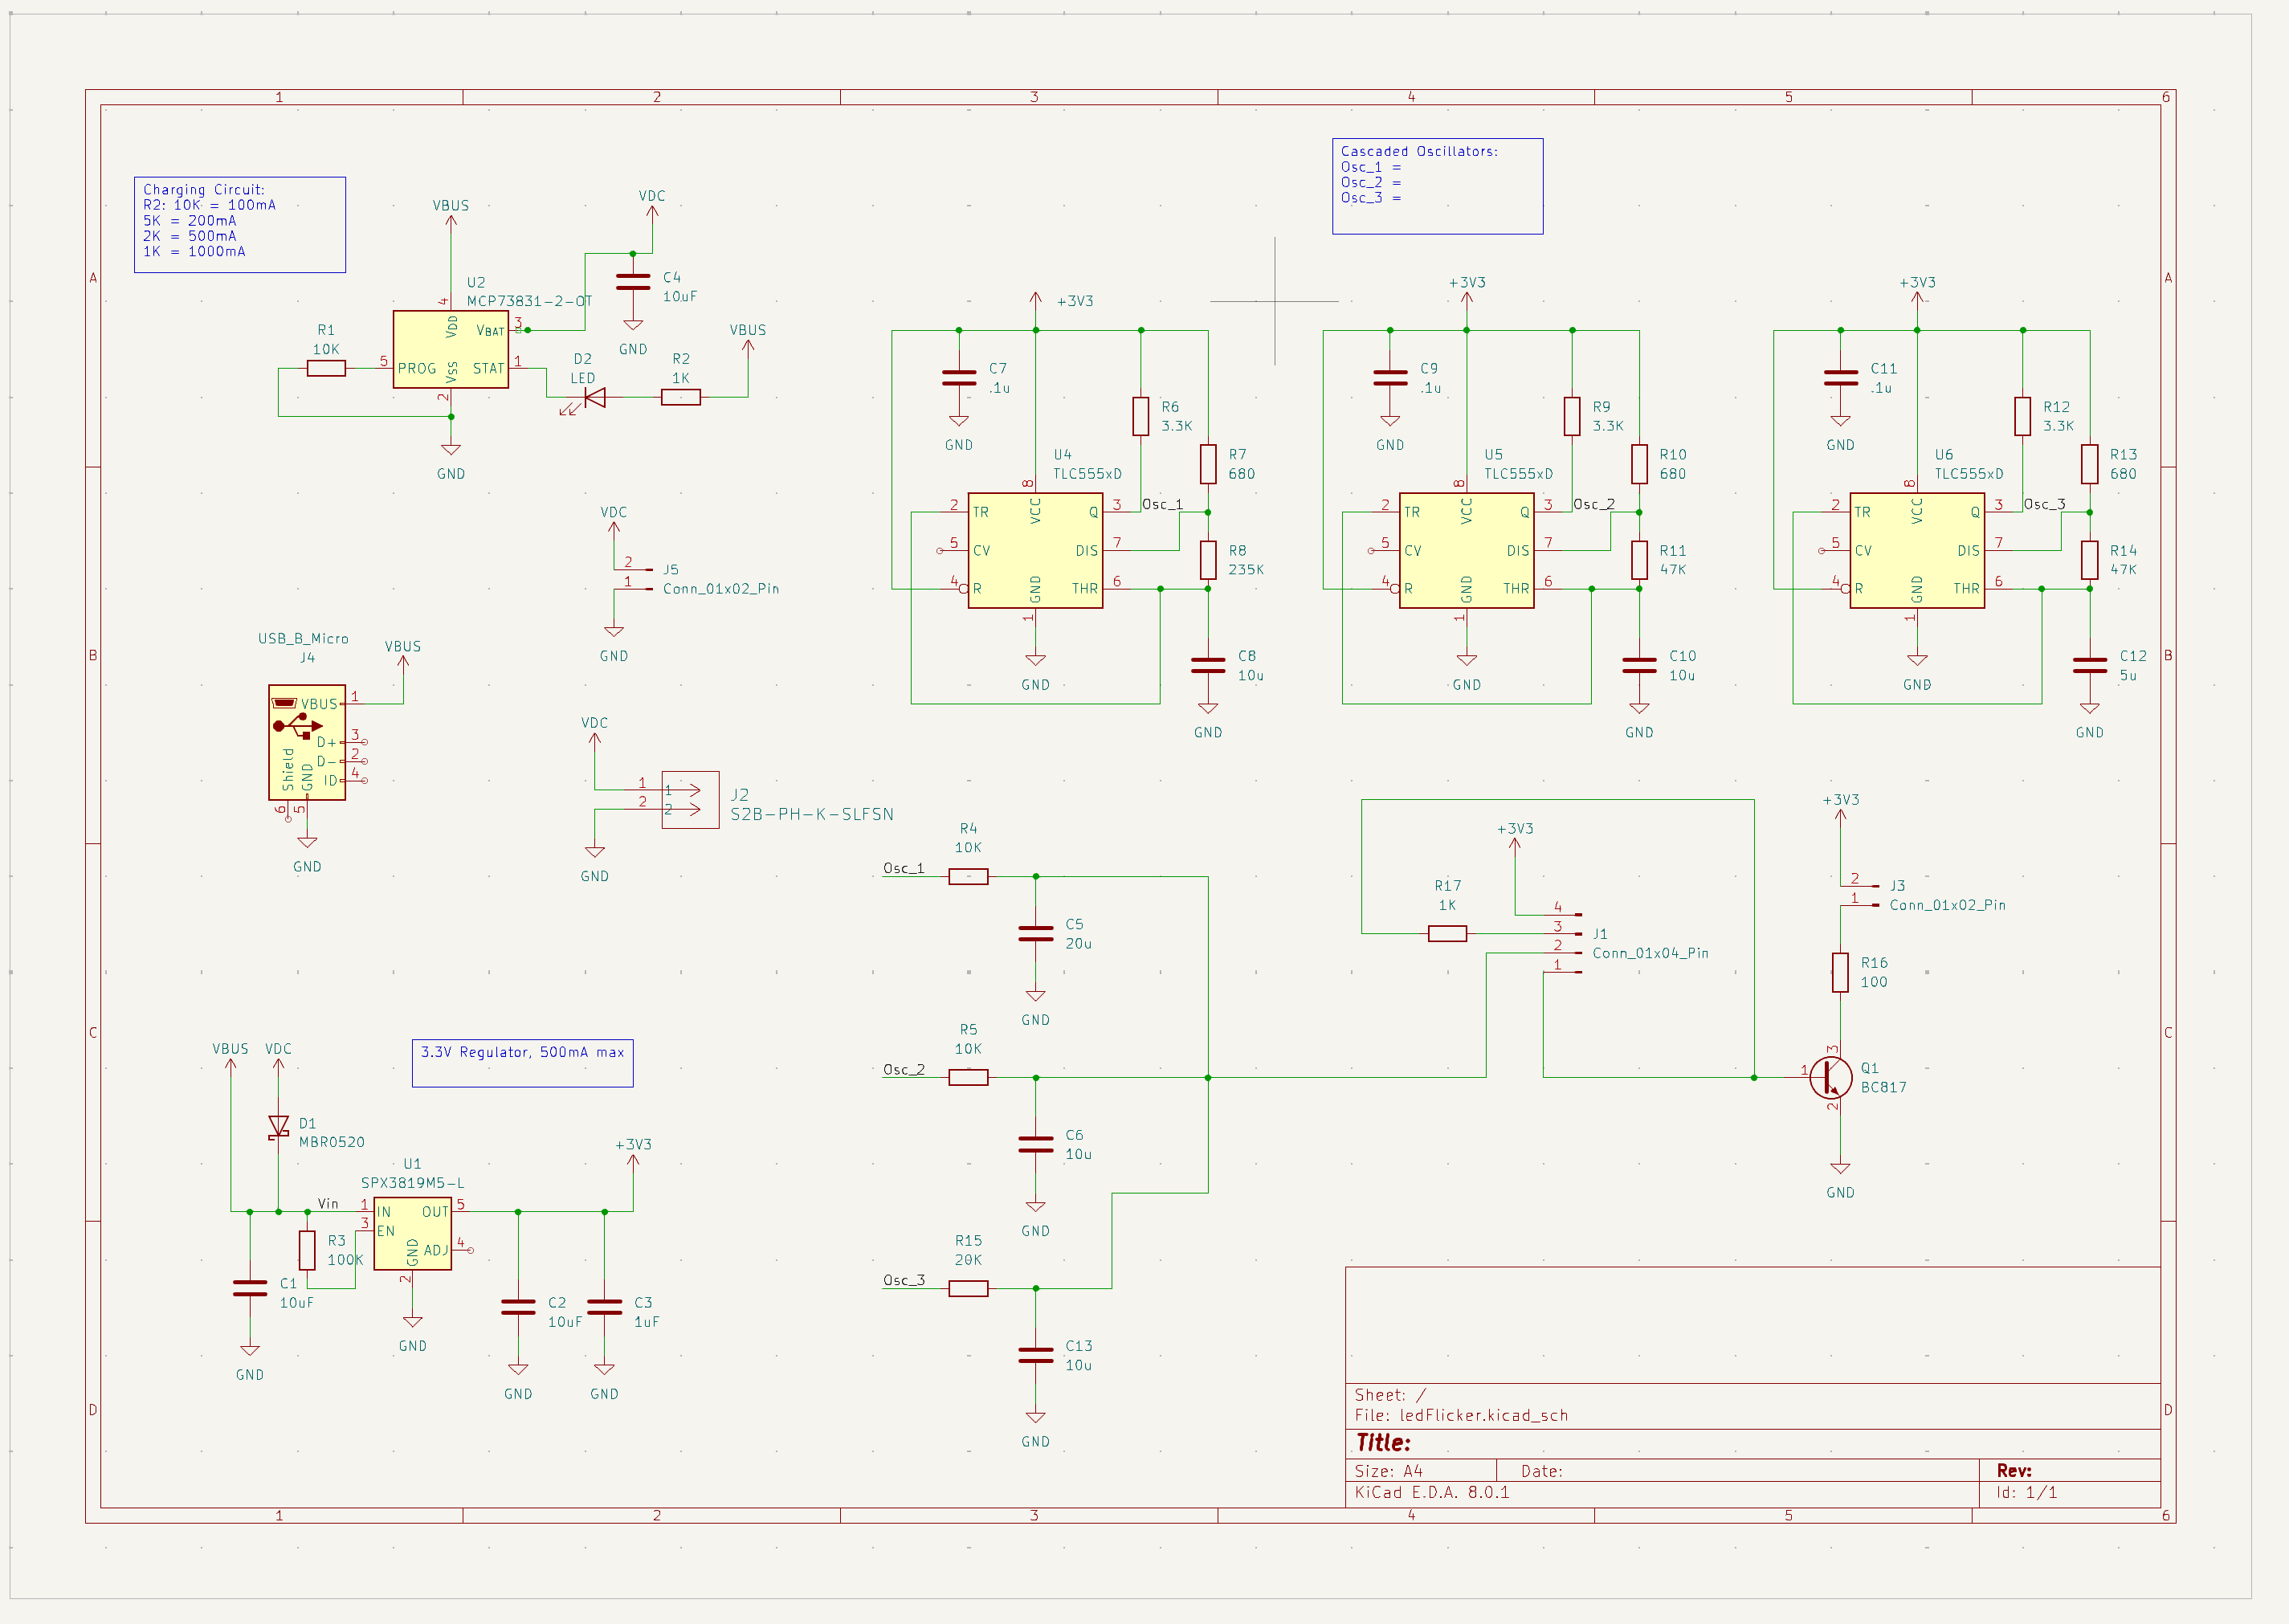Select the J1 Conn_01x04_Pin connector pins
This screenshot has width=2289, height=1624.
pyautogui.click(x=1562, y=943)
